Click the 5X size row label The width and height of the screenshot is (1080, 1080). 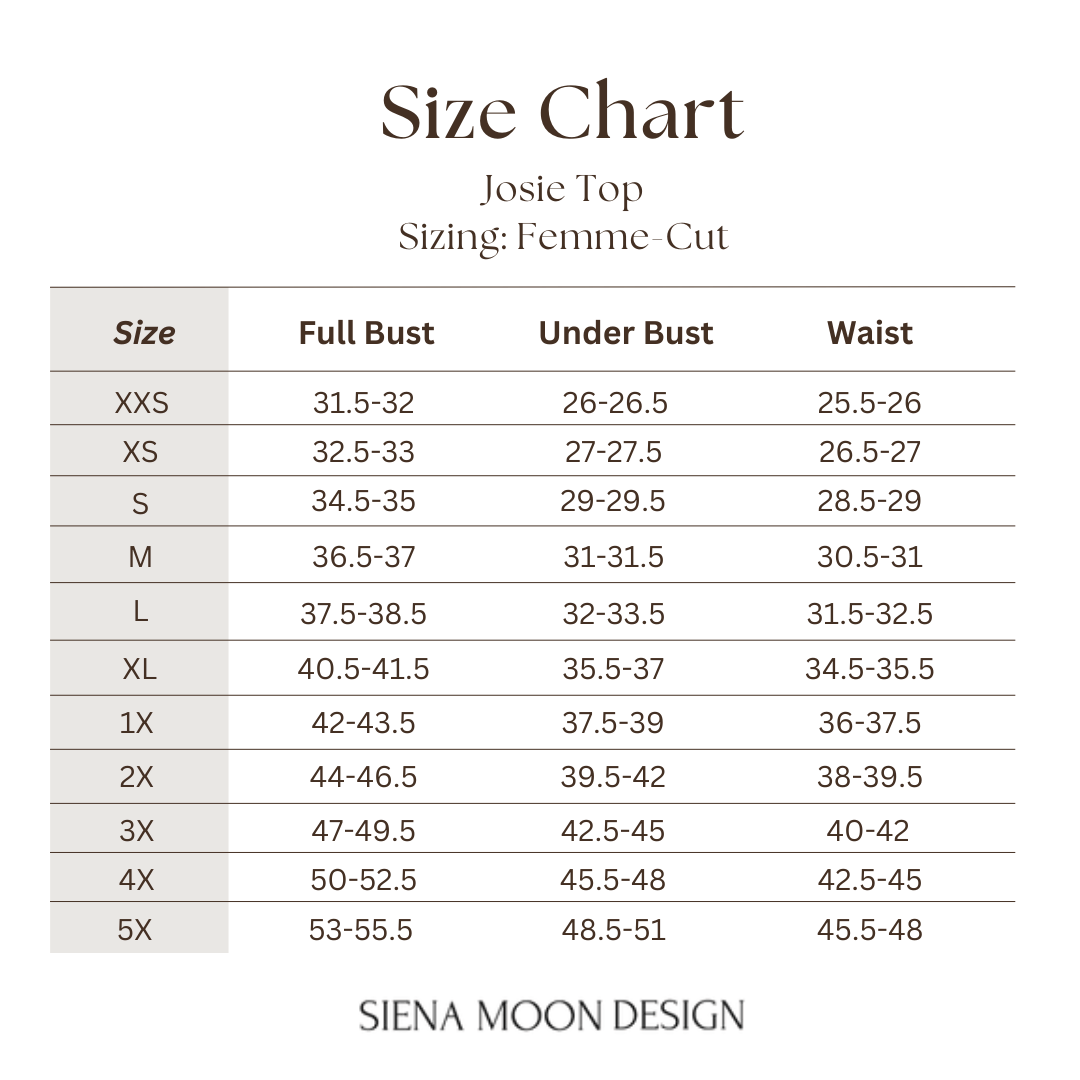tap(135, 930)
